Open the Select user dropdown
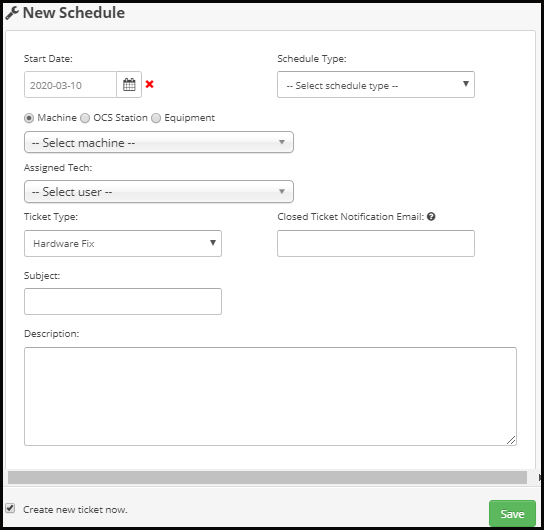This screenshot has height=530, width=544. click(159, 191)
